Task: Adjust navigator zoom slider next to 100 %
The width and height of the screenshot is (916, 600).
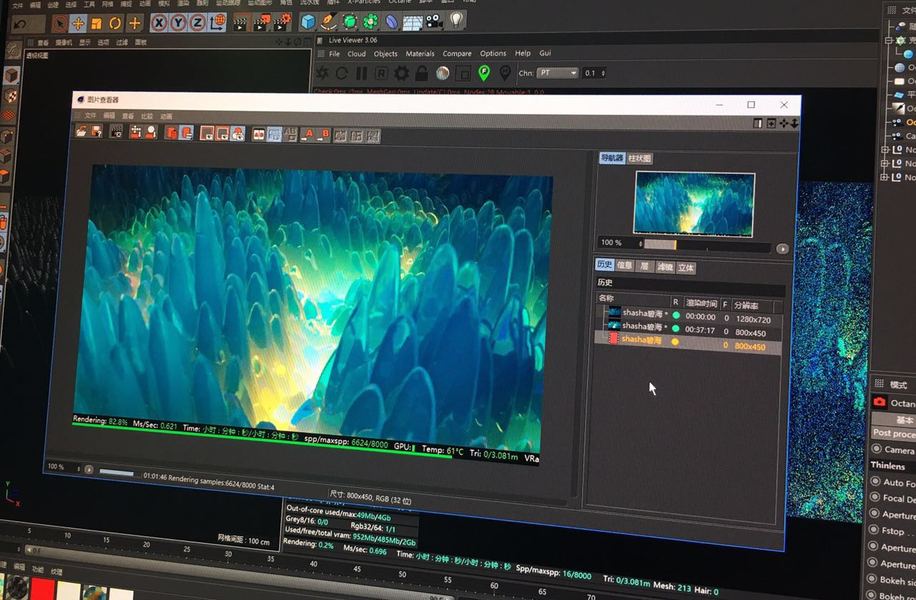Action: (707, 245)
